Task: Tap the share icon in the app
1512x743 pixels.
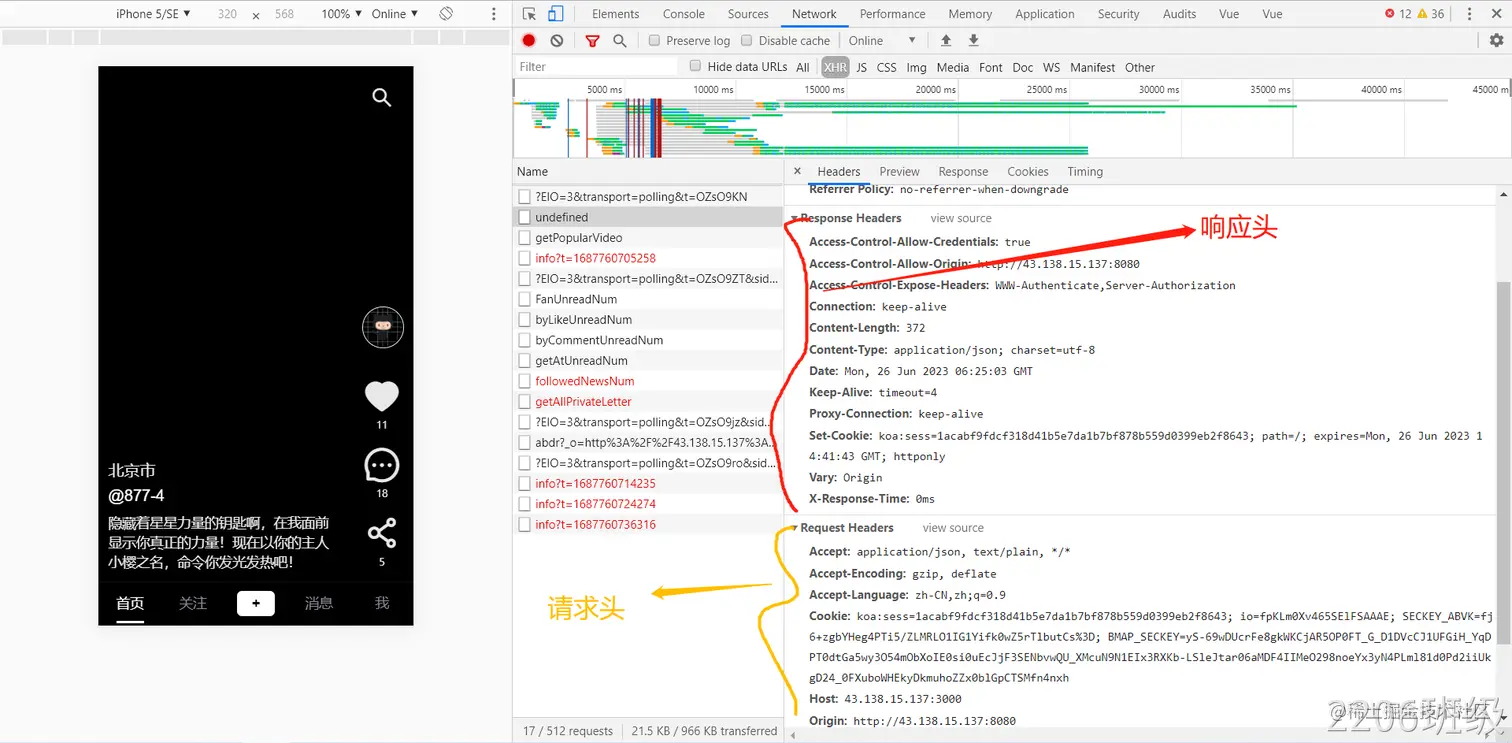Action: 382,533
